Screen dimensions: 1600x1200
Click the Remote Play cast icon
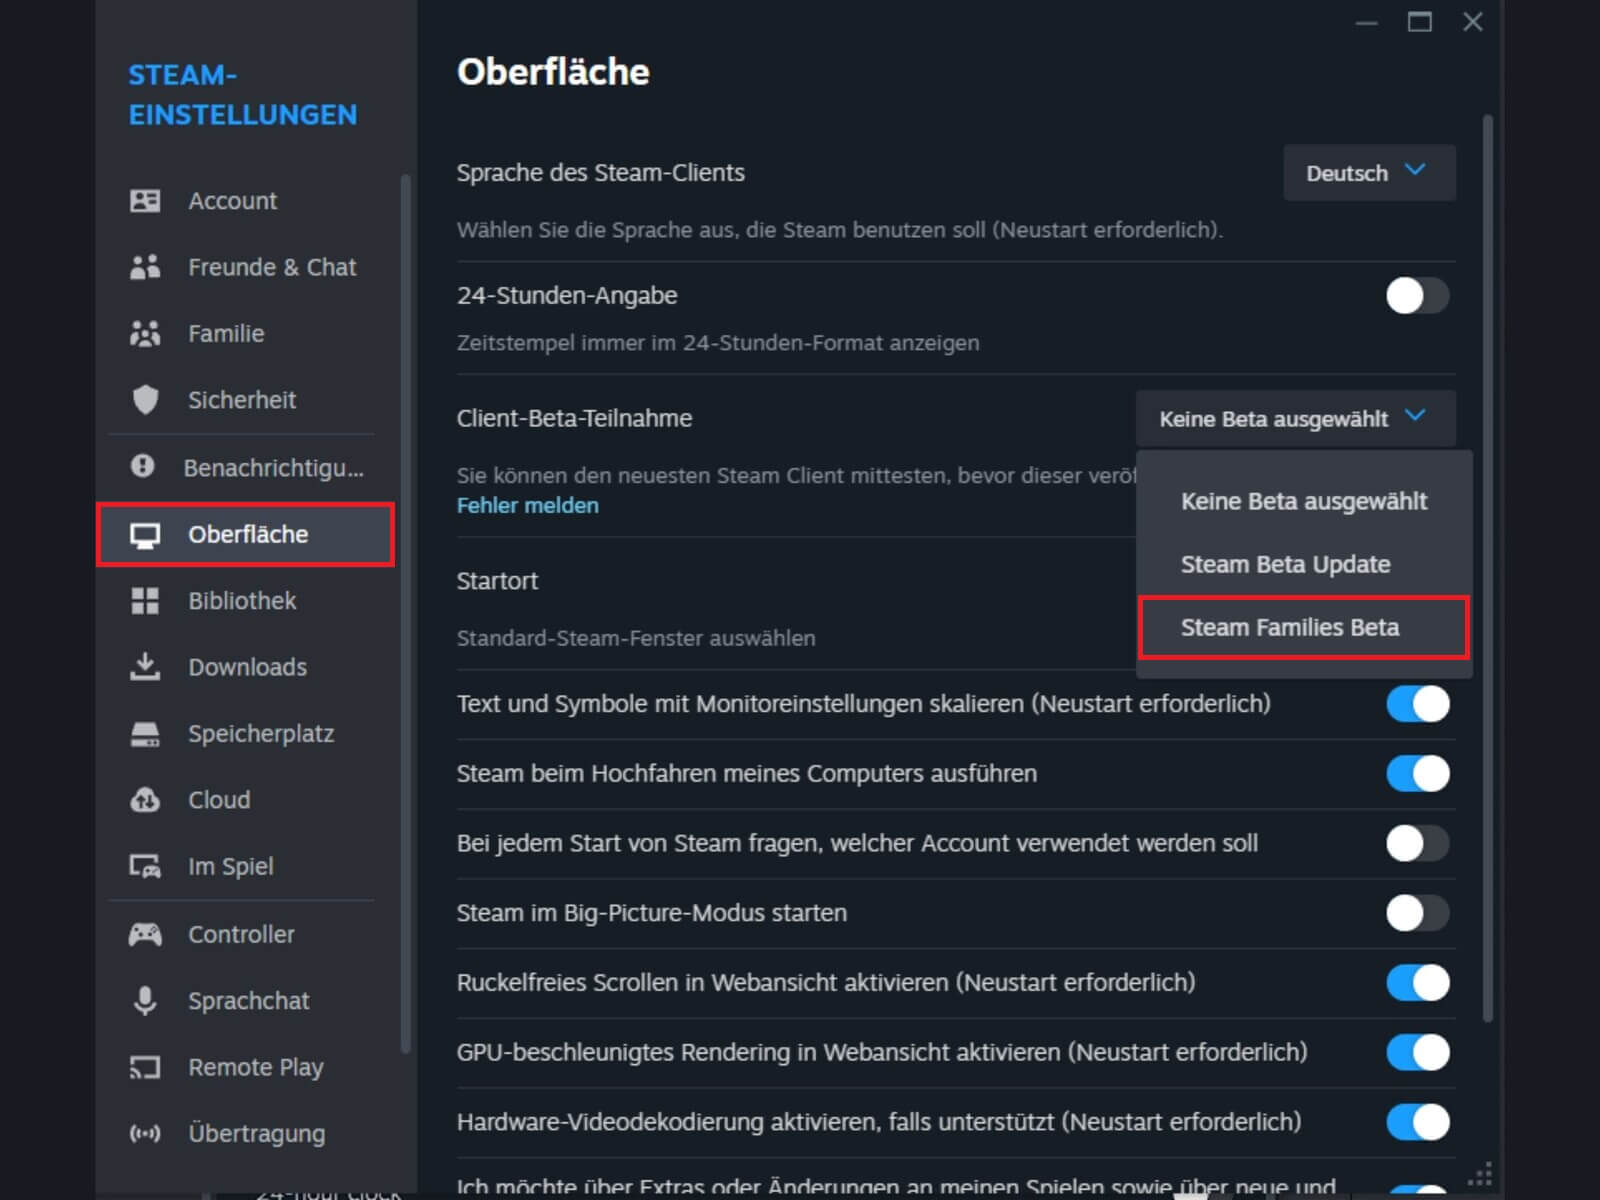(x=145, y=1067)
